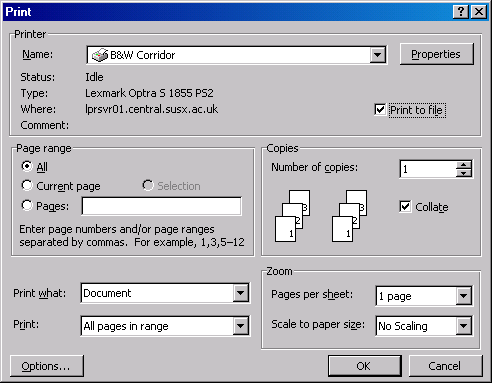Expand the Print what dropdown

(x=240, y=293)
